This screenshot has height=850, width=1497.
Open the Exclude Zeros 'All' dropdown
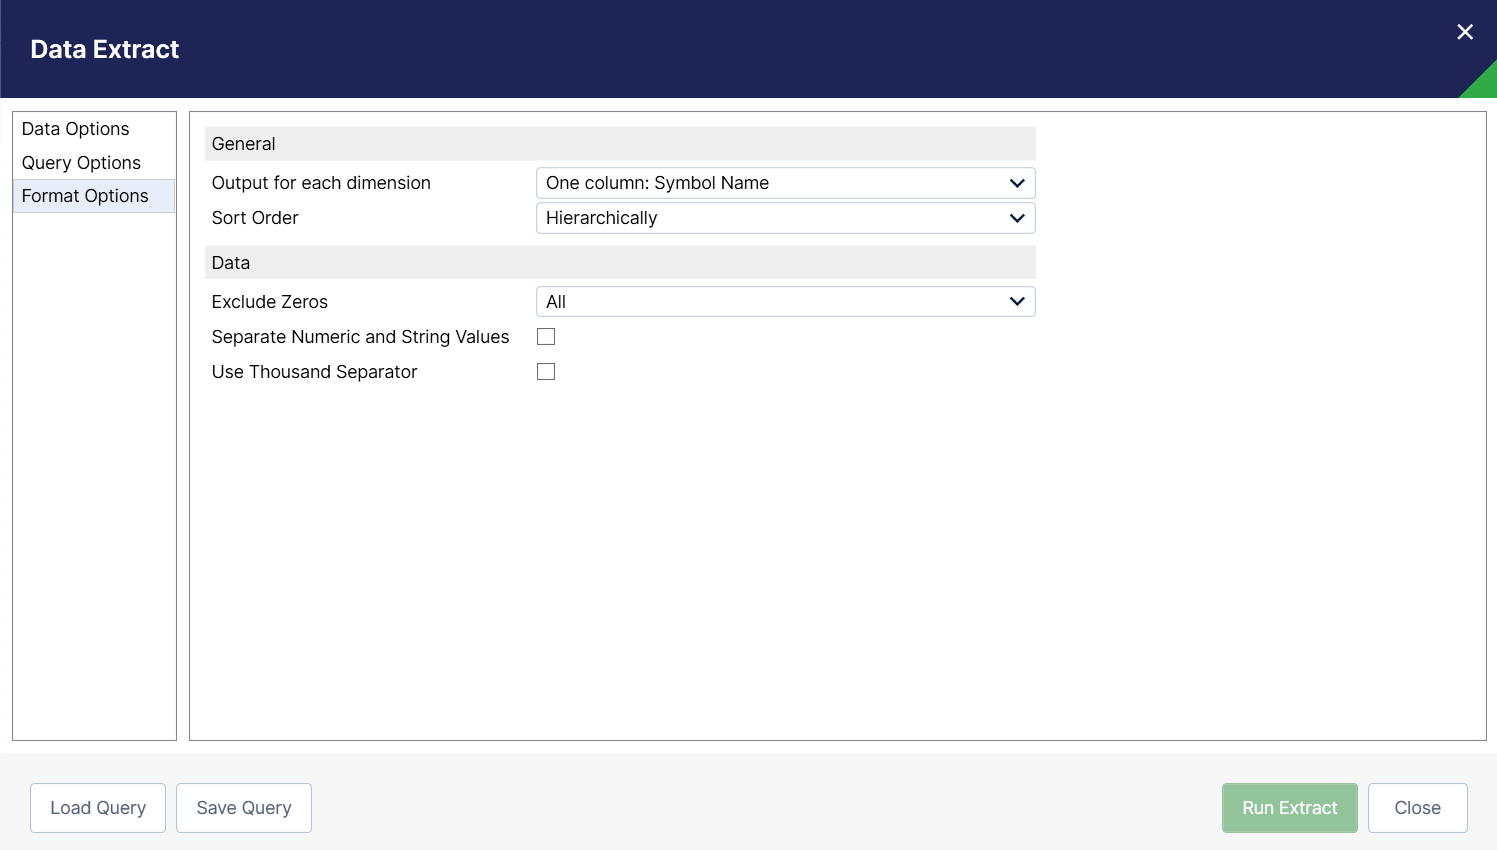tap(770, 302)
